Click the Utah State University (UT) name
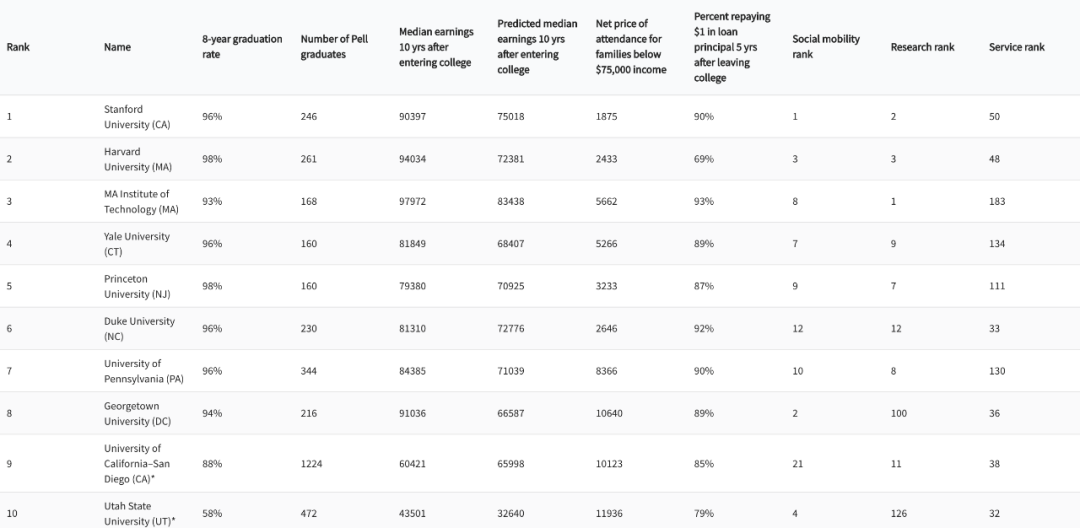The image size is (1080, 528). pos(140,513)
